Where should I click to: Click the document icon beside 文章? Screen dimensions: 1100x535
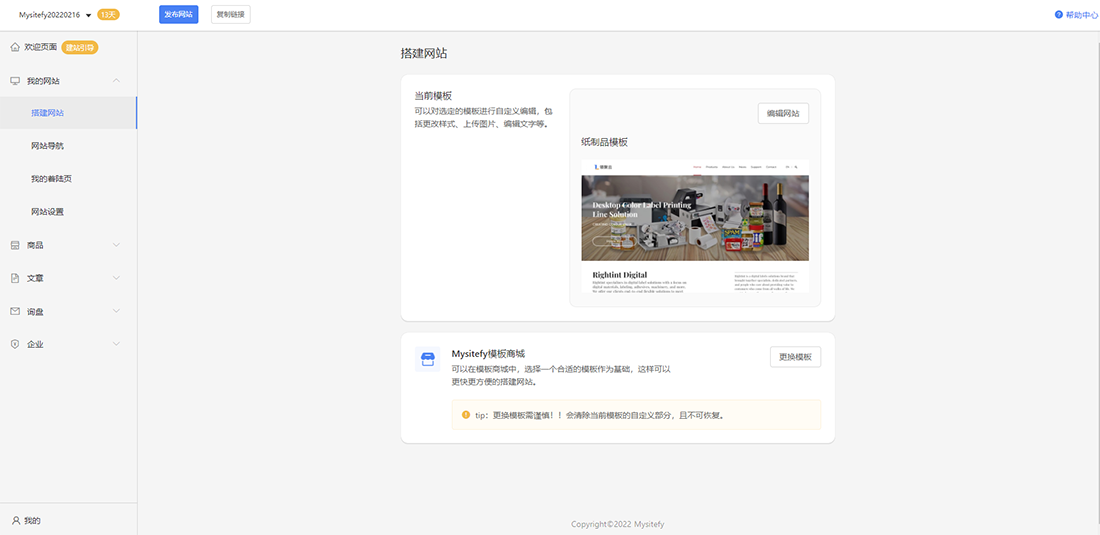(x=15, y=278)
